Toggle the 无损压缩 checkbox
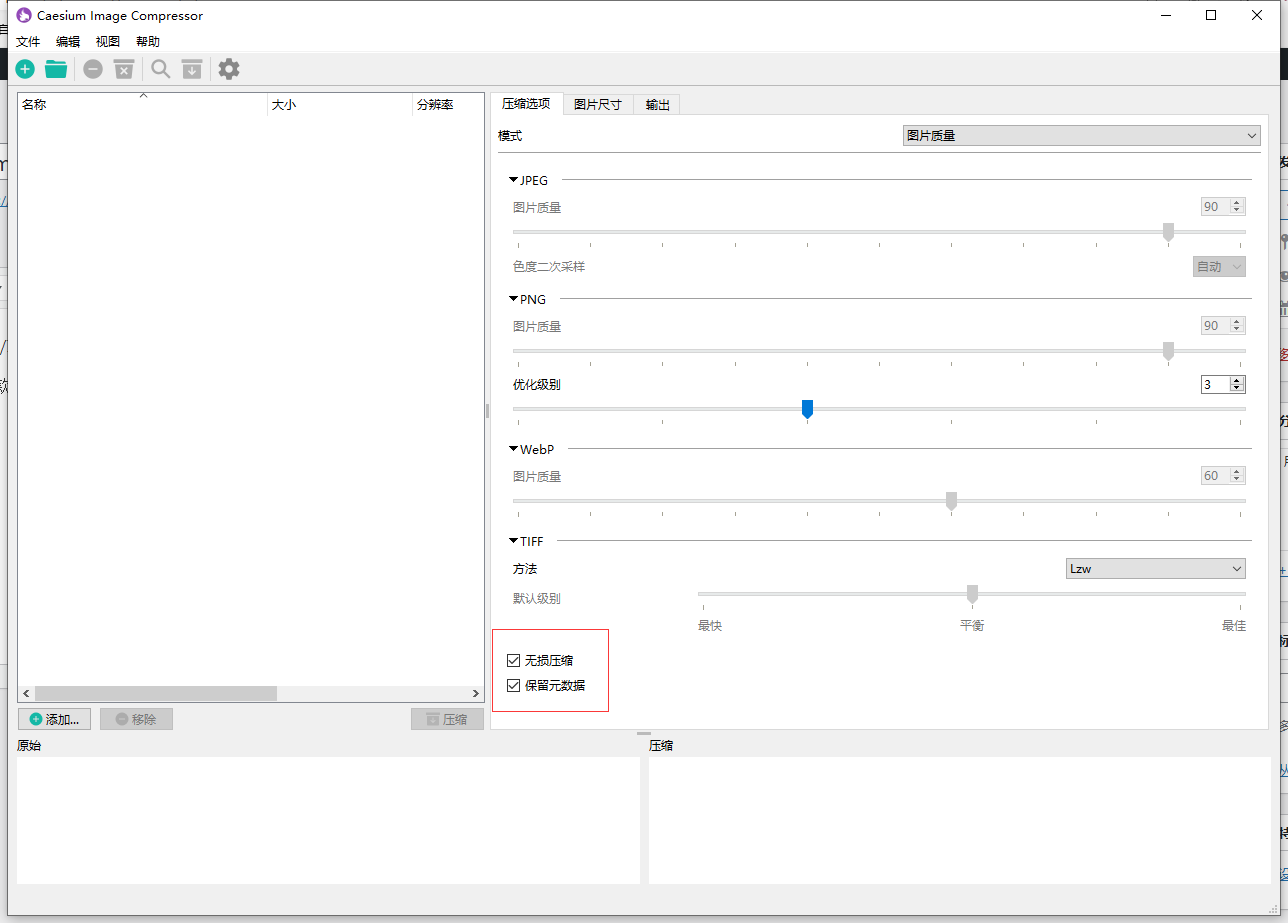1288x923 pixels. point(514,661)
